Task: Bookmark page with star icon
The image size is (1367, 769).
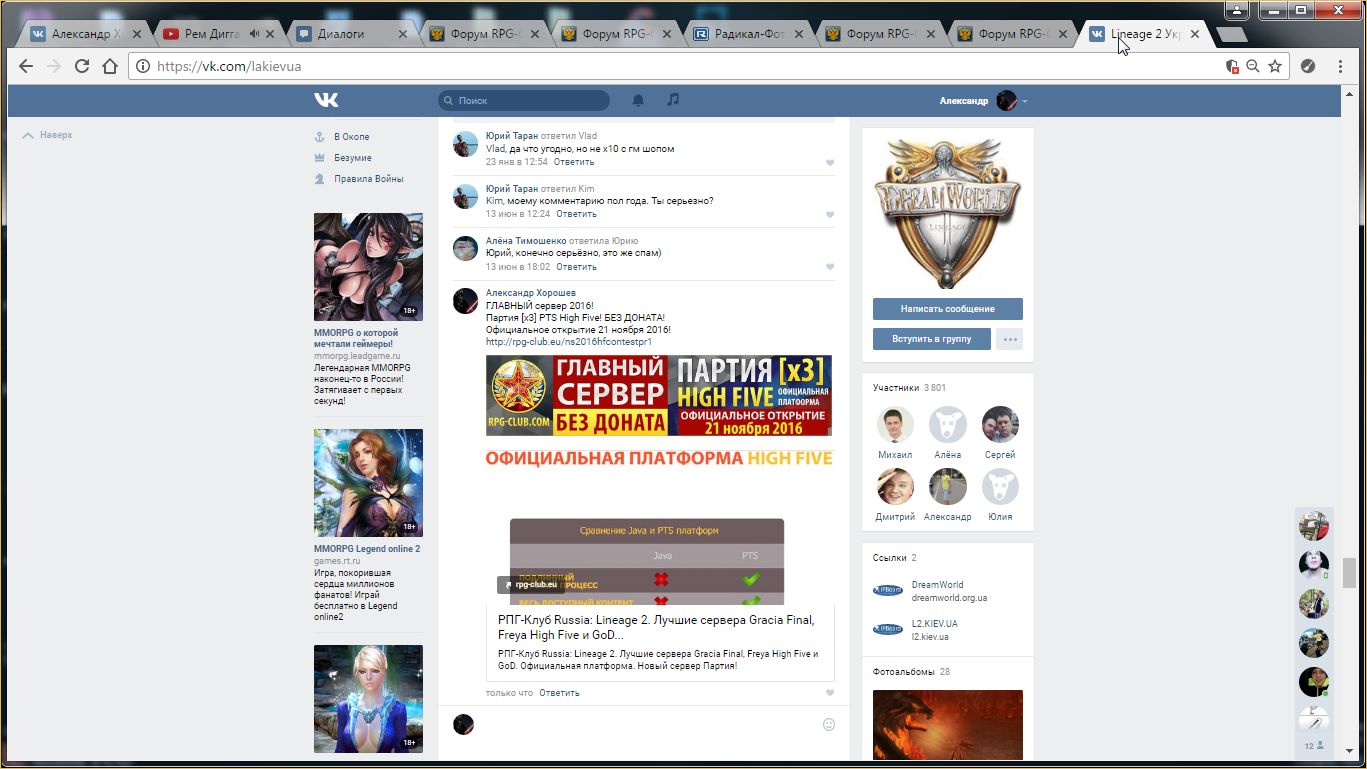Action: (x=1275, y=66)
